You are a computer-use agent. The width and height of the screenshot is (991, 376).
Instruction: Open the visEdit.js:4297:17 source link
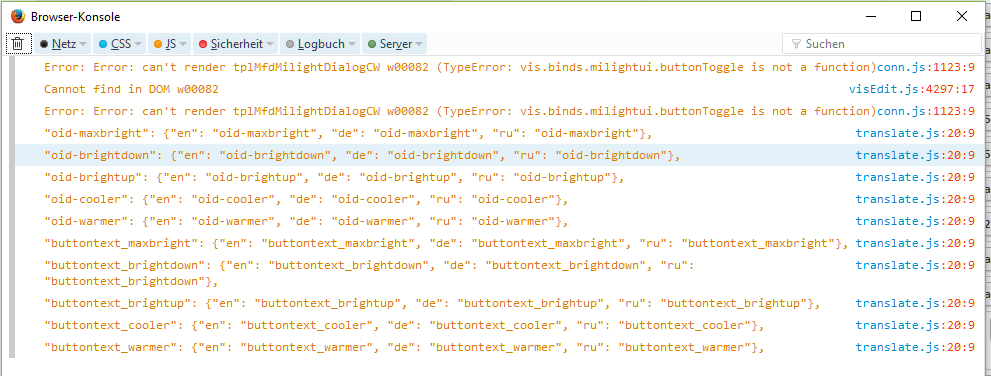(x=911, y=89)
